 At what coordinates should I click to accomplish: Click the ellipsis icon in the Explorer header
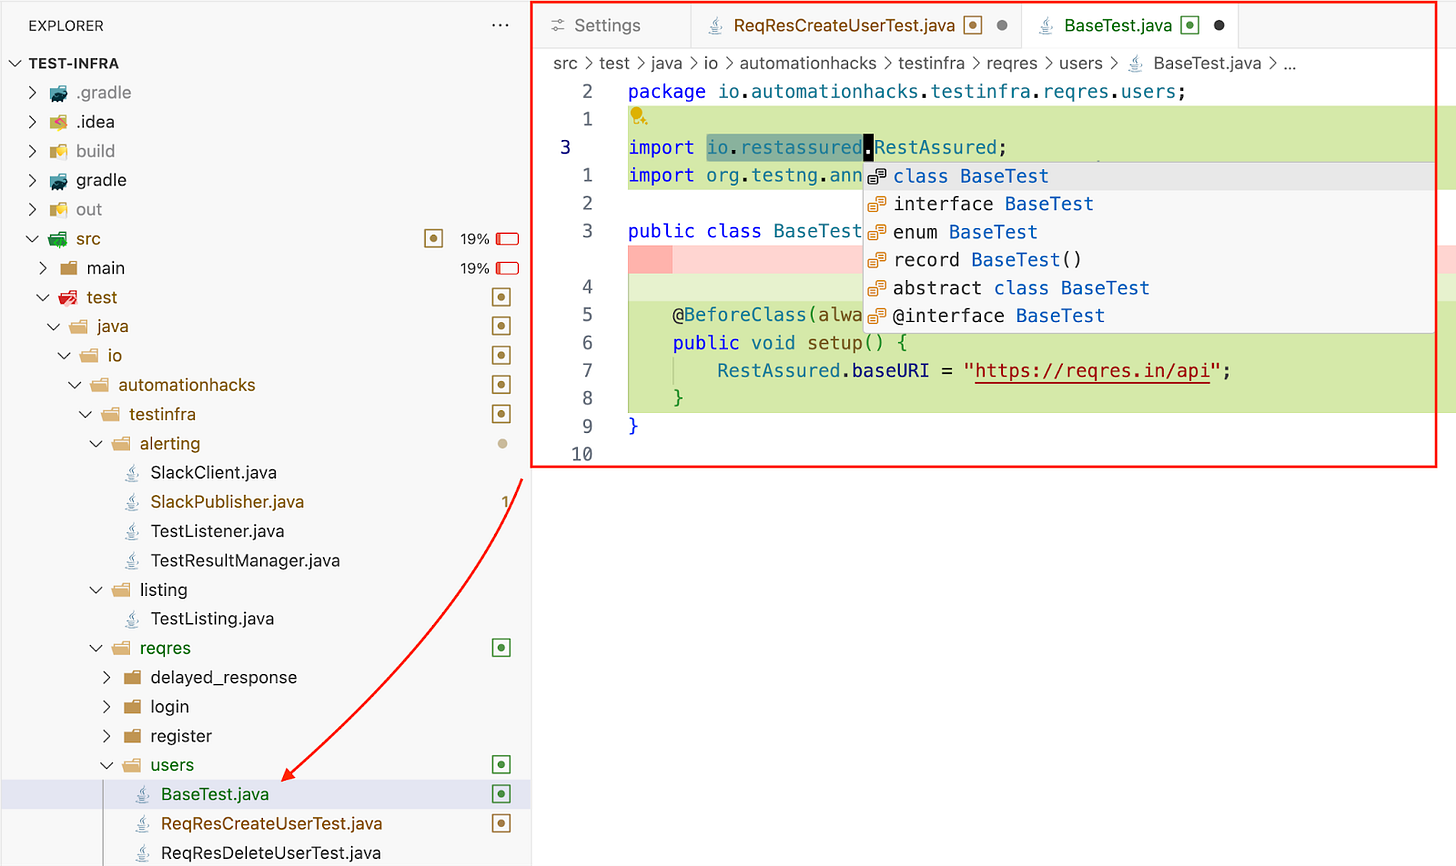coord(500,25)
